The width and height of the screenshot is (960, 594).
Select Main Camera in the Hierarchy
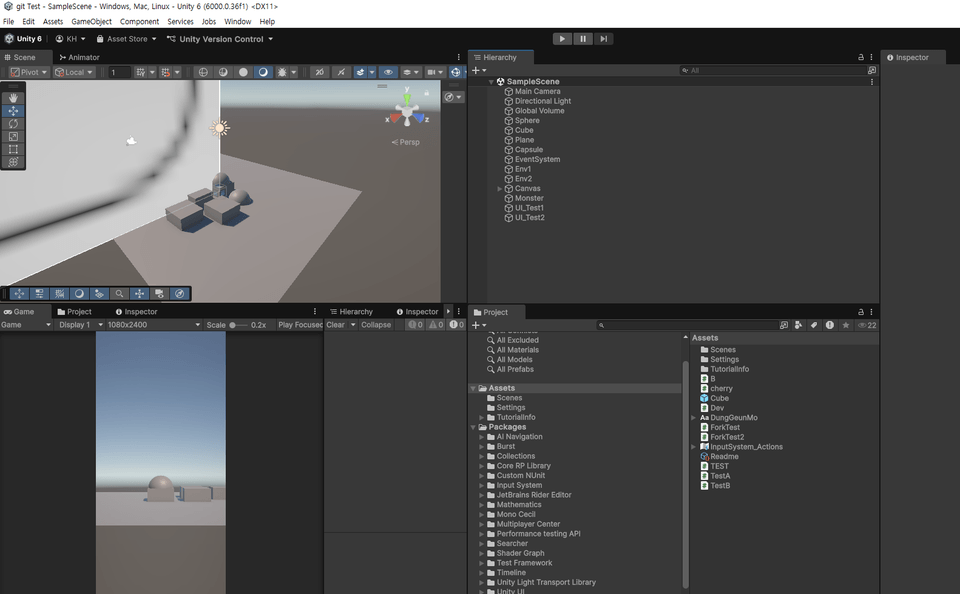click(537, 92)
